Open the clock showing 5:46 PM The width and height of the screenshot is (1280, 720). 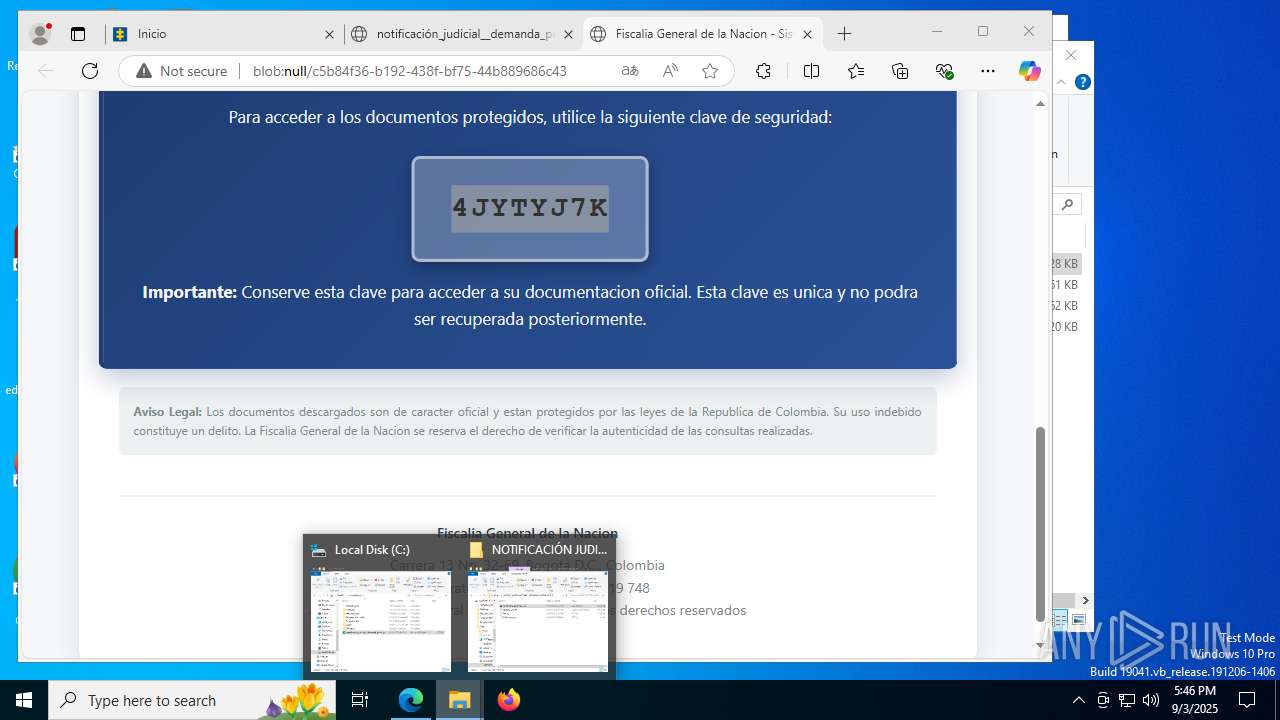(x=1195, y=700)
